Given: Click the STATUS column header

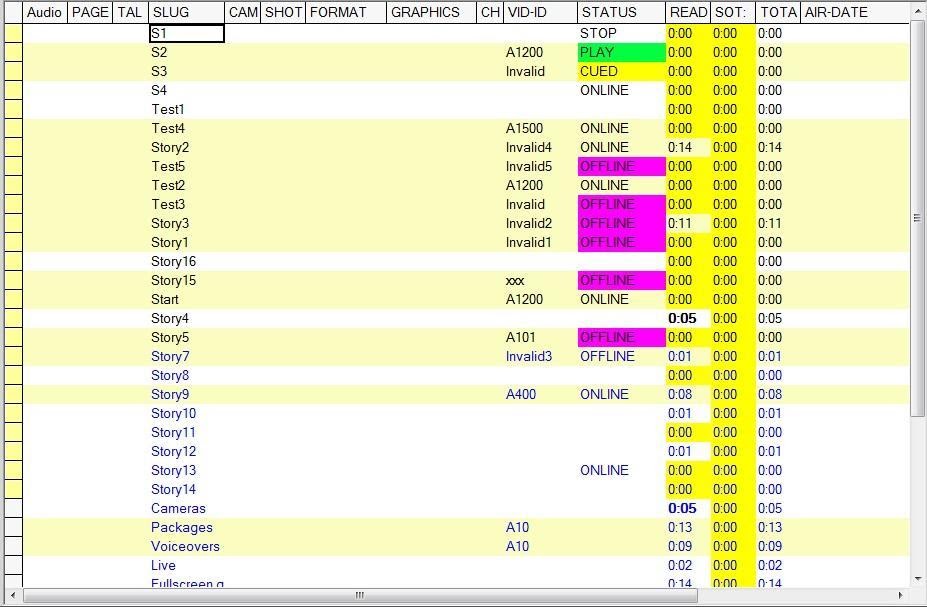Looking at the screenshot, I should point(621,12).
